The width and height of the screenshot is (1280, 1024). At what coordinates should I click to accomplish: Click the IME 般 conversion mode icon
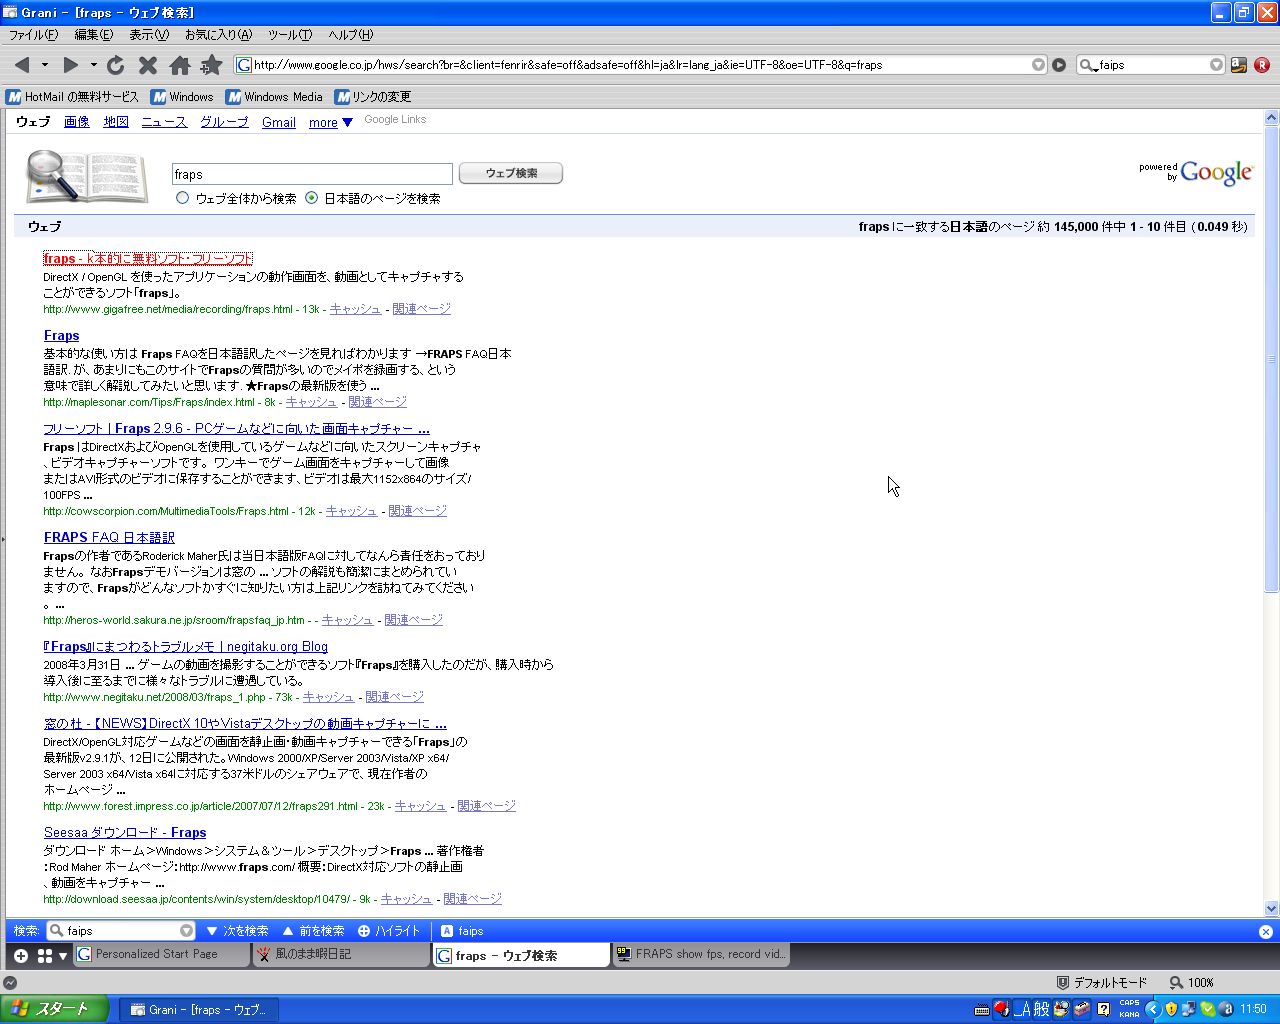click(1041, 1009)
